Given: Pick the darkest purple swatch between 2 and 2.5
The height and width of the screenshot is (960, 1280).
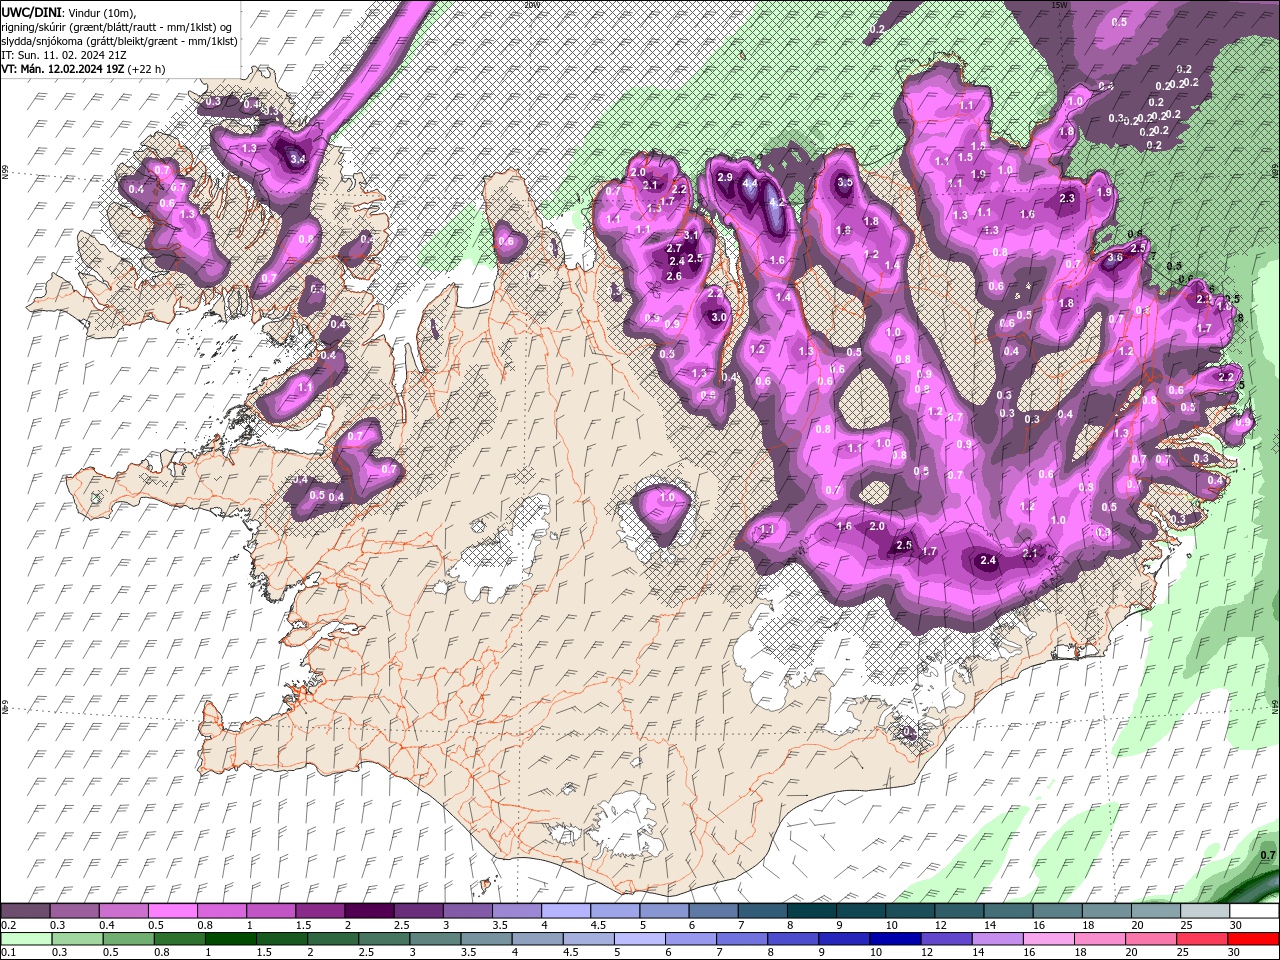Looking at the screenshot, I should pos(369,912).
